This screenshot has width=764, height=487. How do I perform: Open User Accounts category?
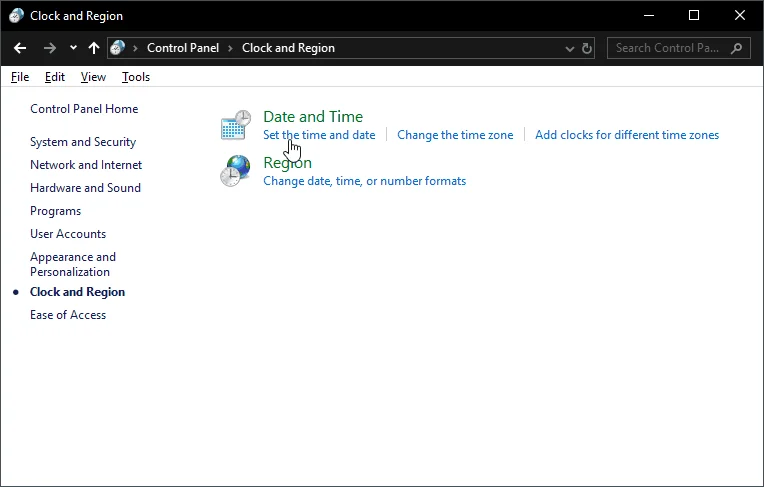click(x=68, y=234)
